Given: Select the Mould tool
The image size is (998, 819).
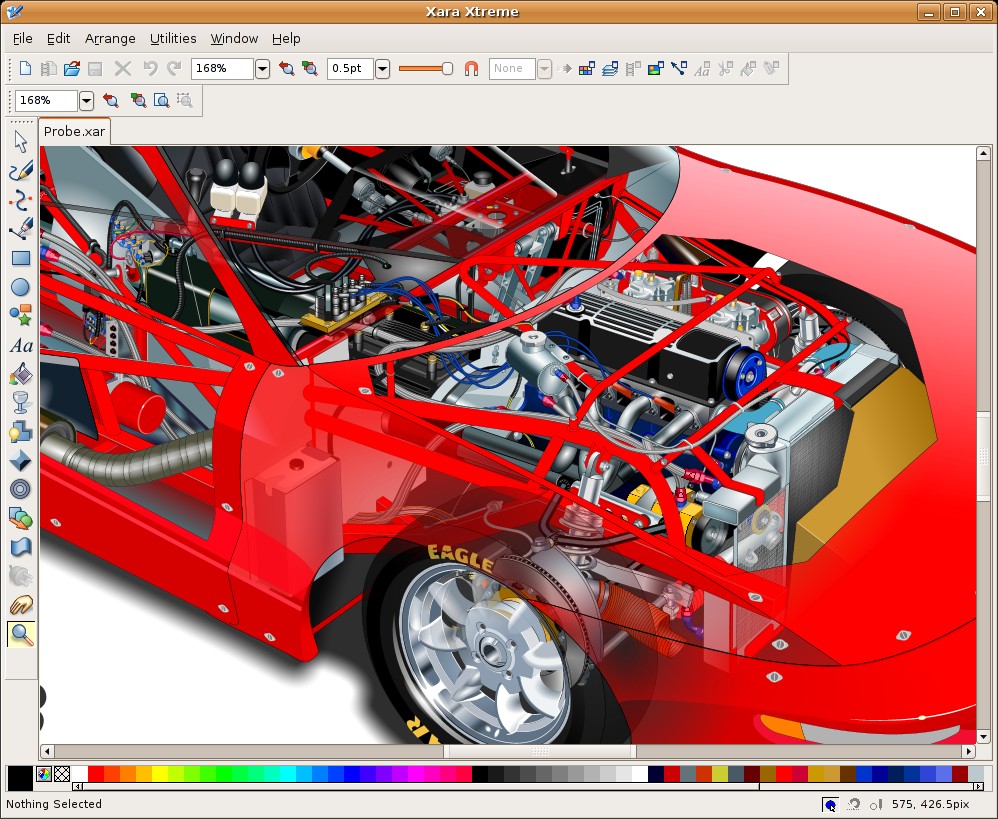Looking at the screenshot, I should [x=20, y=547].
